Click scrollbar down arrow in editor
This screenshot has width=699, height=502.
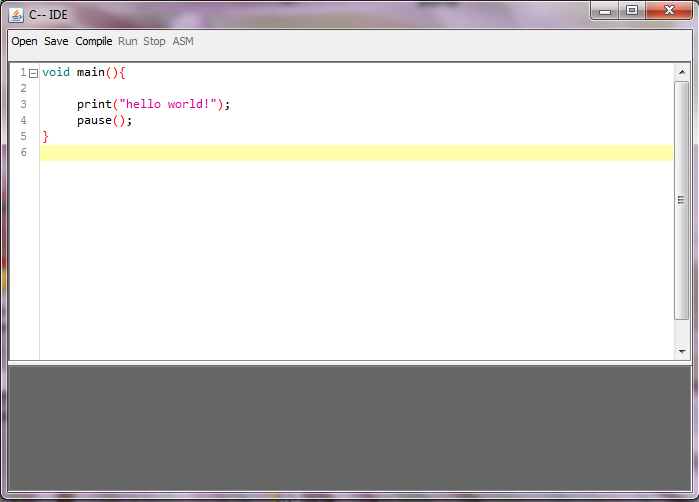682,351
